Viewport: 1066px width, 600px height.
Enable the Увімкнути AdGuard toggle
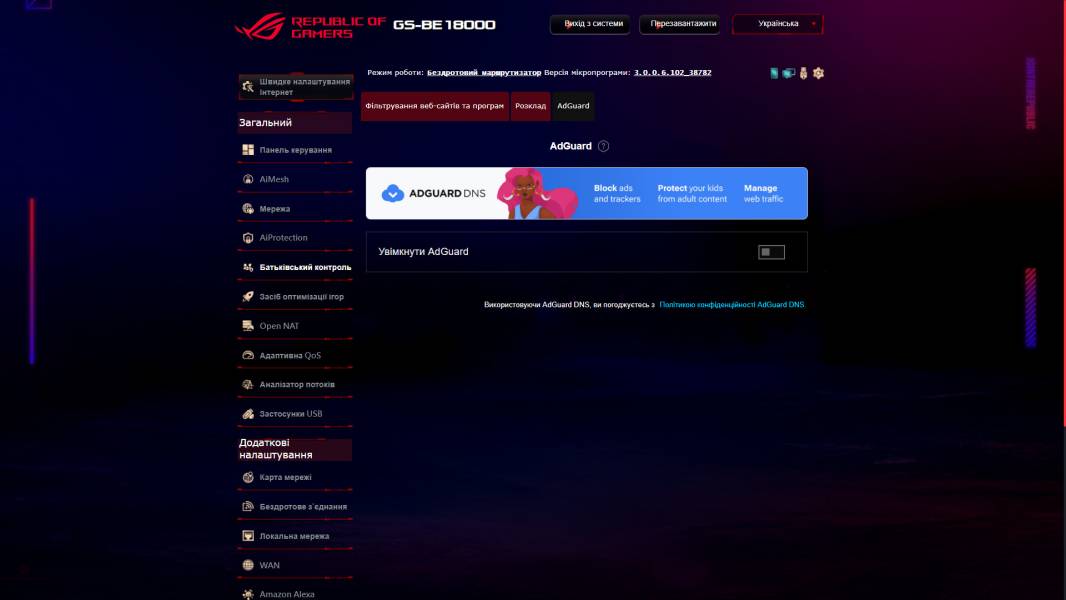772,251
